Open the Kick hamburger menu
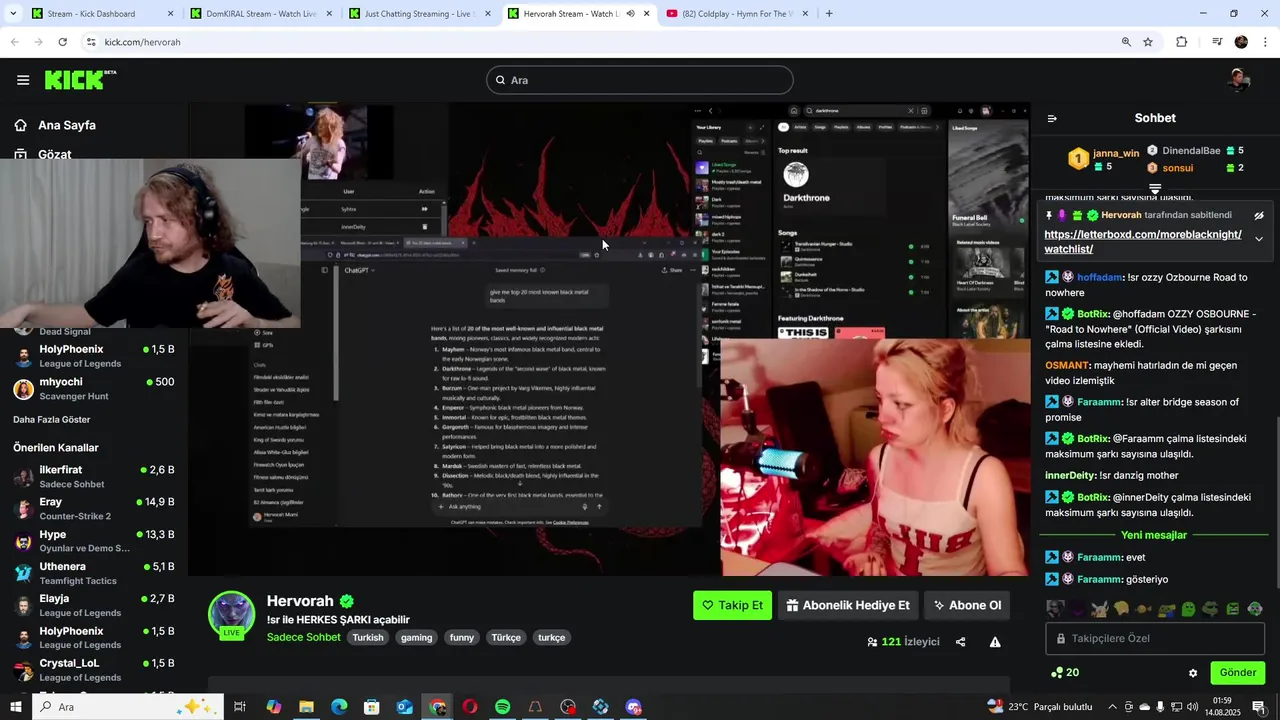1280x720 pixels. tap(23, 80)
